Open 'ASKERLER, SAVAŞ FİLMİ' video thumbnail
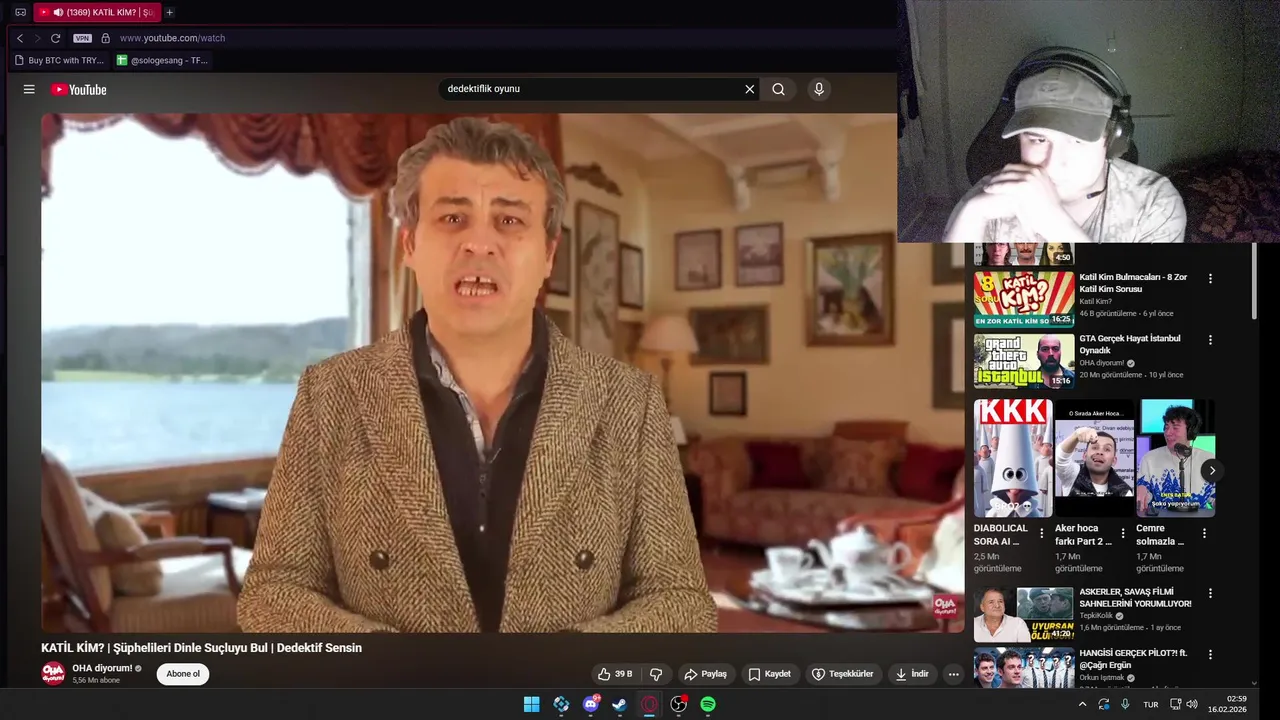The width and height of the screenshot is (1280, 720). 1024,614
